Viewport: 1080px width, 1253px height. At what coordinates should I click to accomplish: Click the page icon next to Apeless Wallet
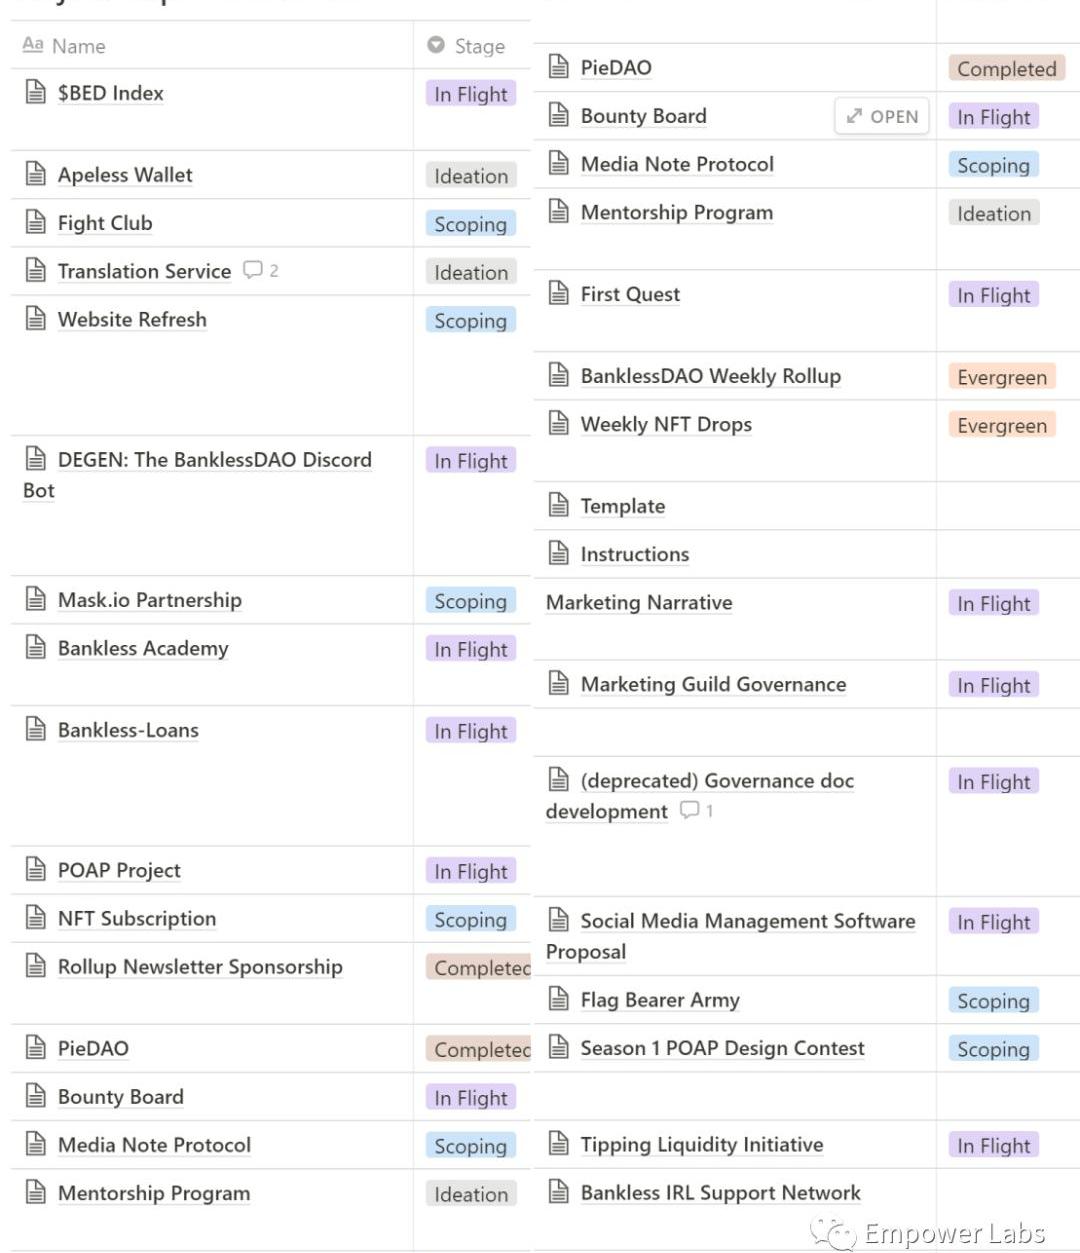[36, 175]
